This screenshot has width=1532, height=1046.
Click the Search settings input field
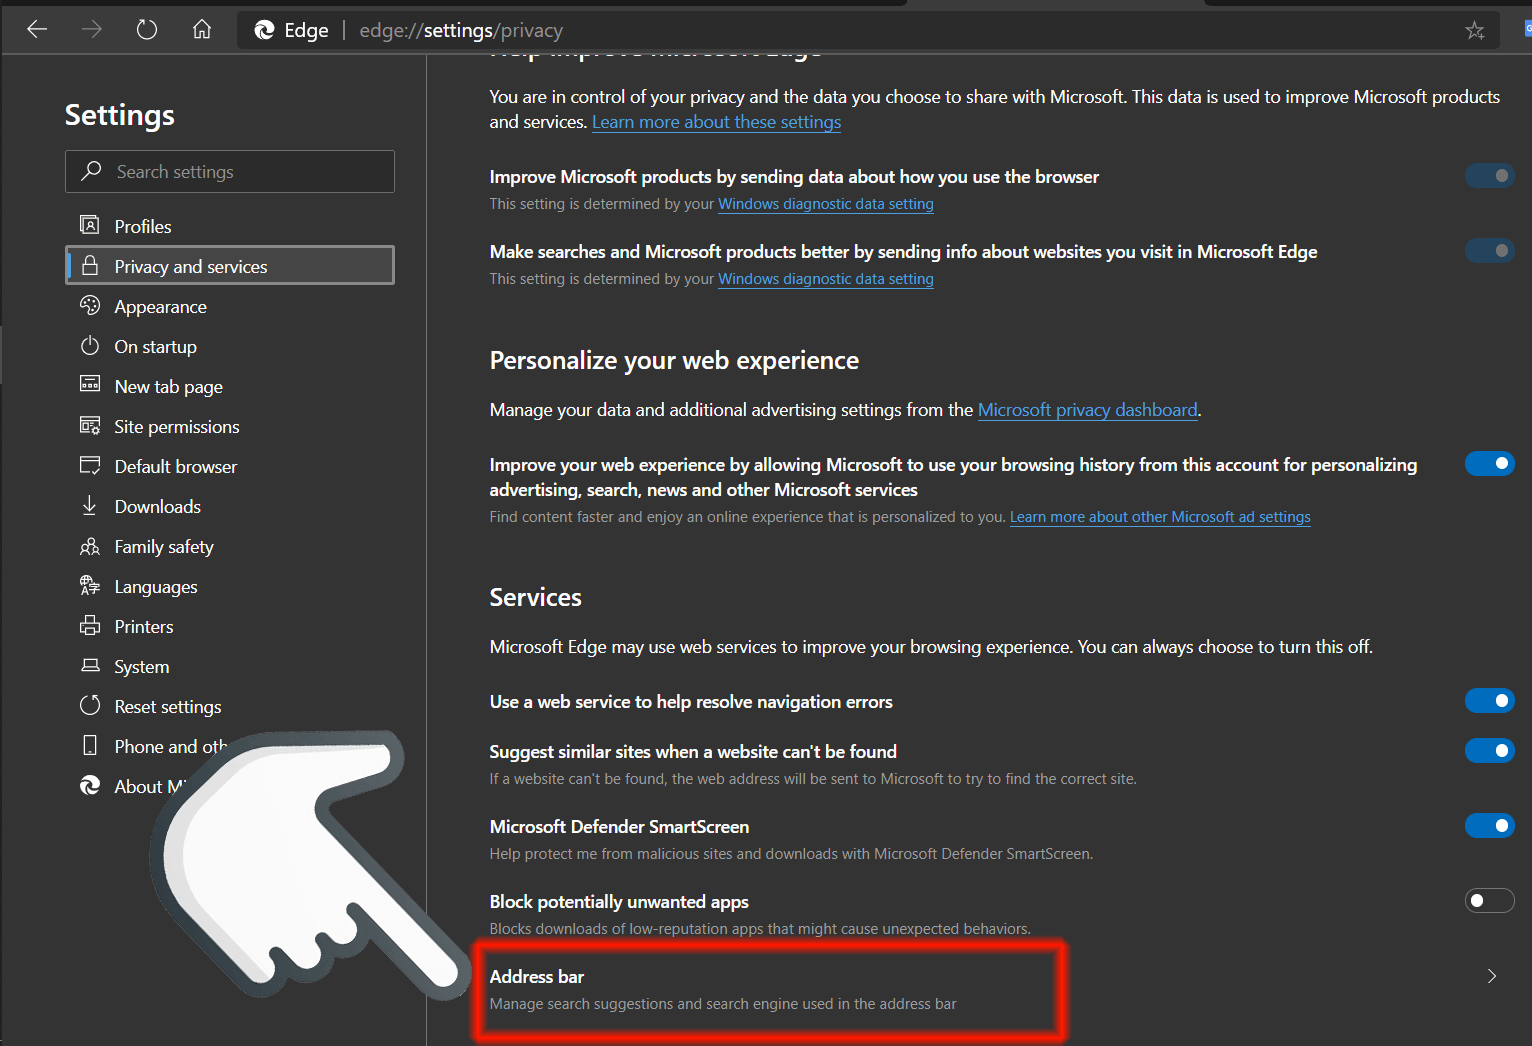230,172
